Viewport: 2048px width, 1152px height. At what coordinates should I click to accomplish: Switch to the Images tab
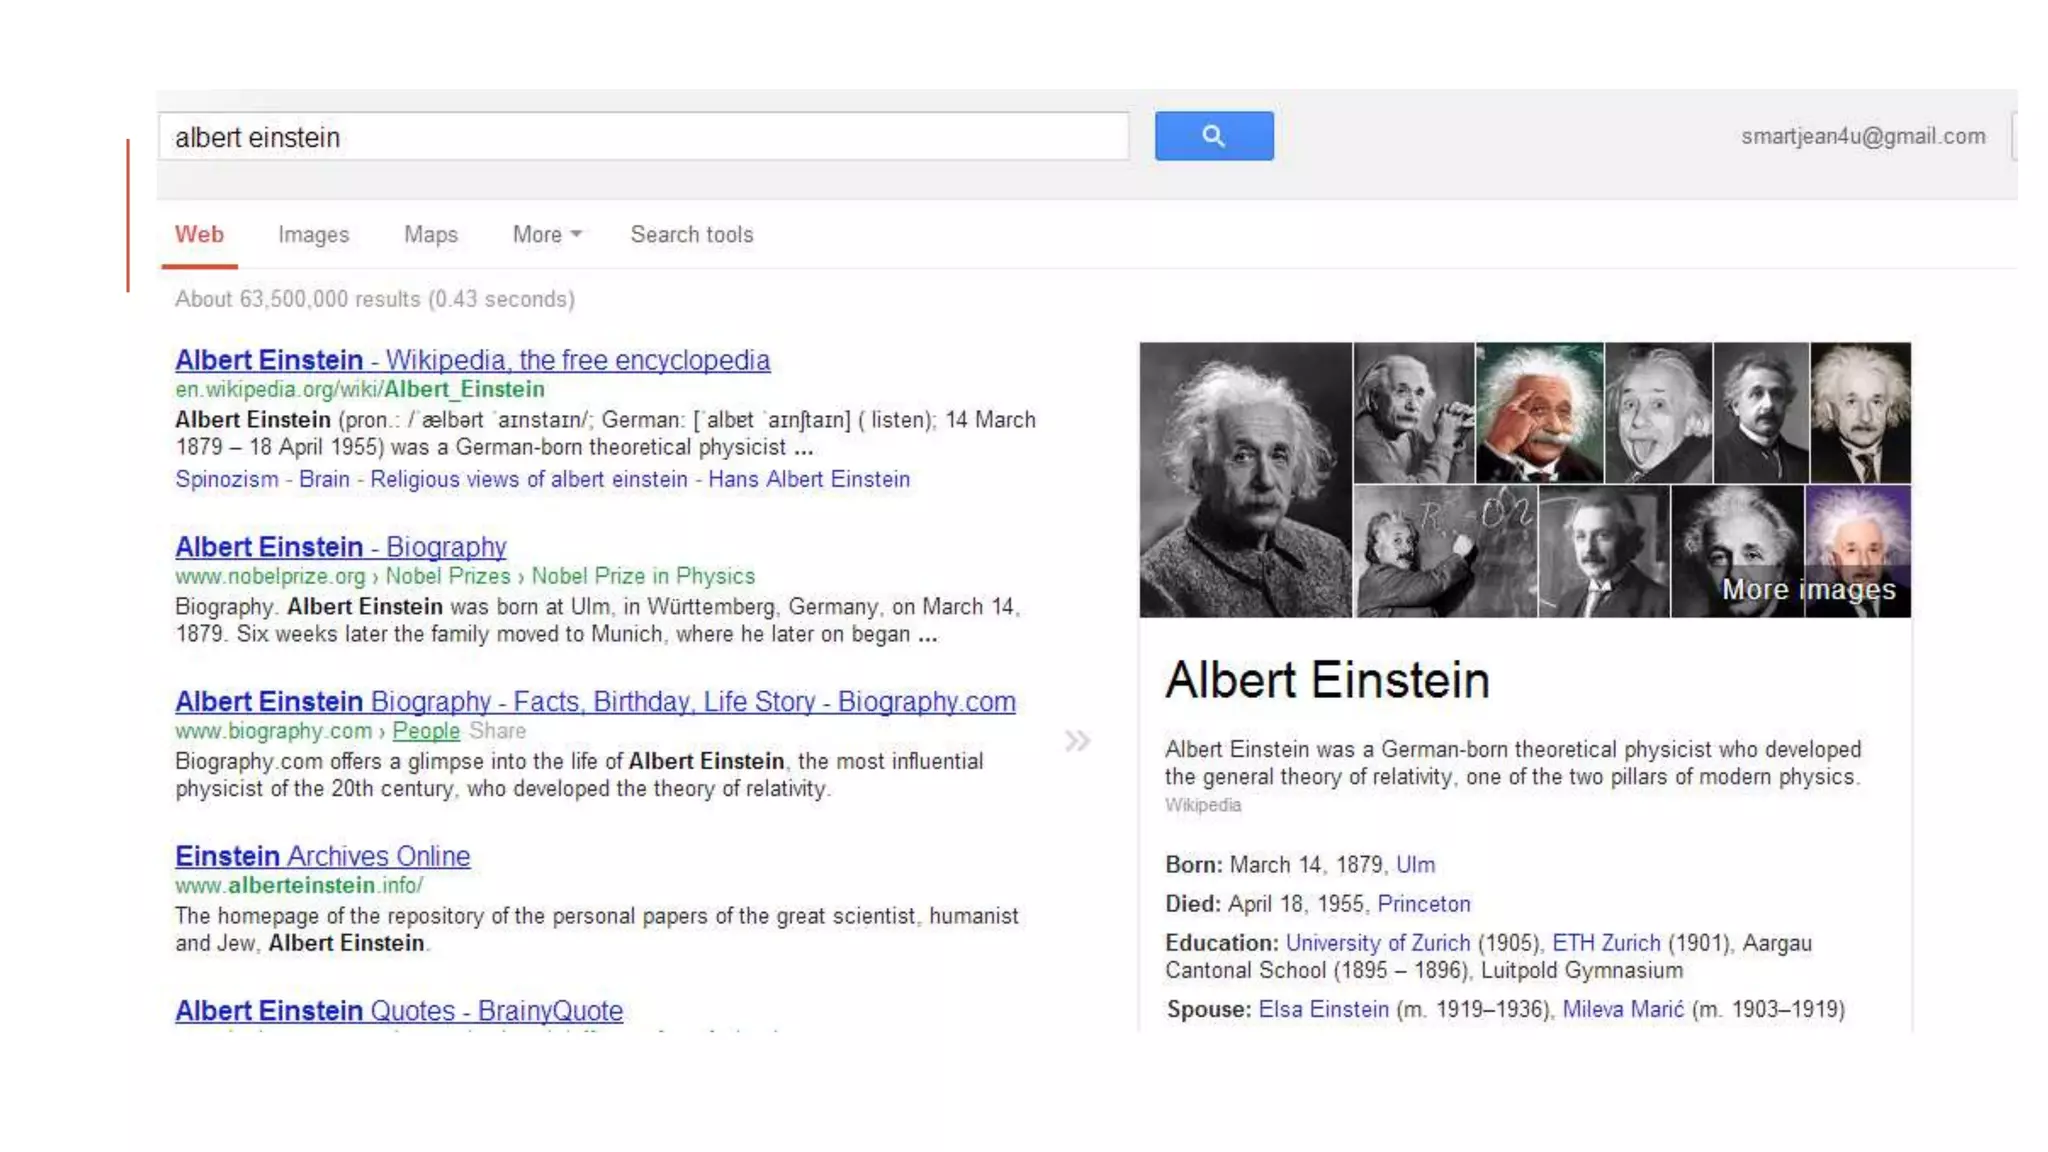click(313, 235)
